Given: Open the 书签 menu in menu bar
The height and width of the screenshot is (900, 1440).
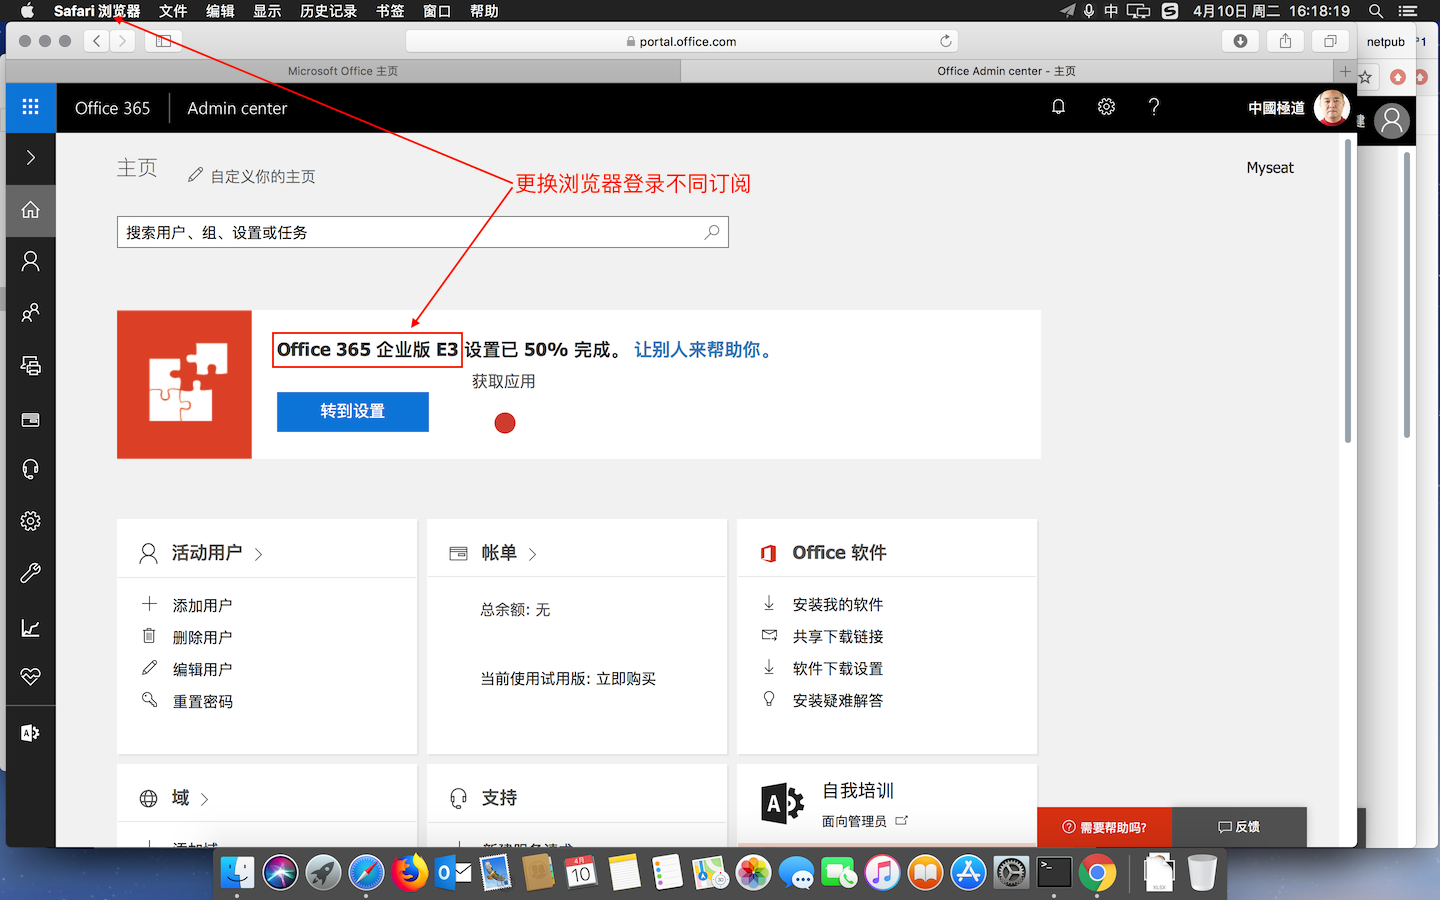Looking at the screenshot, I should tap(390, 11).
